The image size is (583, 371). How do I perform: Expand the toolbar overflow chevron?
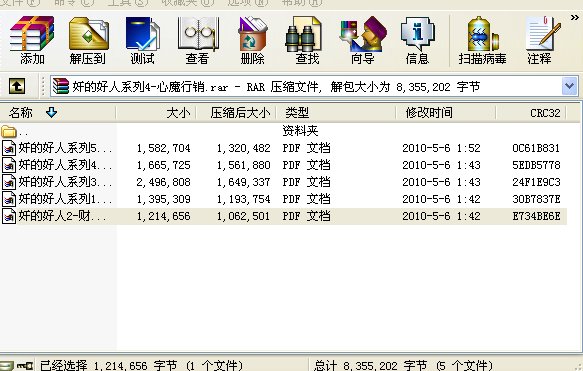point(575,17)
